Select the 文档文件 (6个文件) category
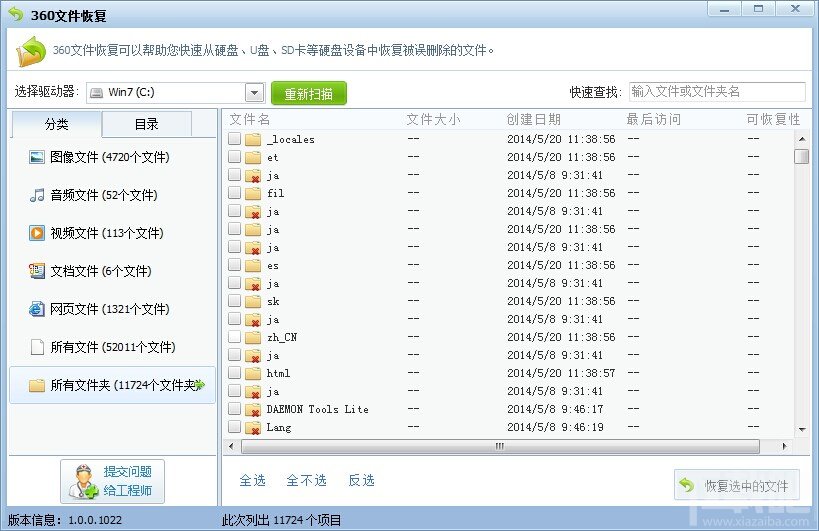Screen dimensions: 819x531 pyautogui.click(x=112, y=271)
